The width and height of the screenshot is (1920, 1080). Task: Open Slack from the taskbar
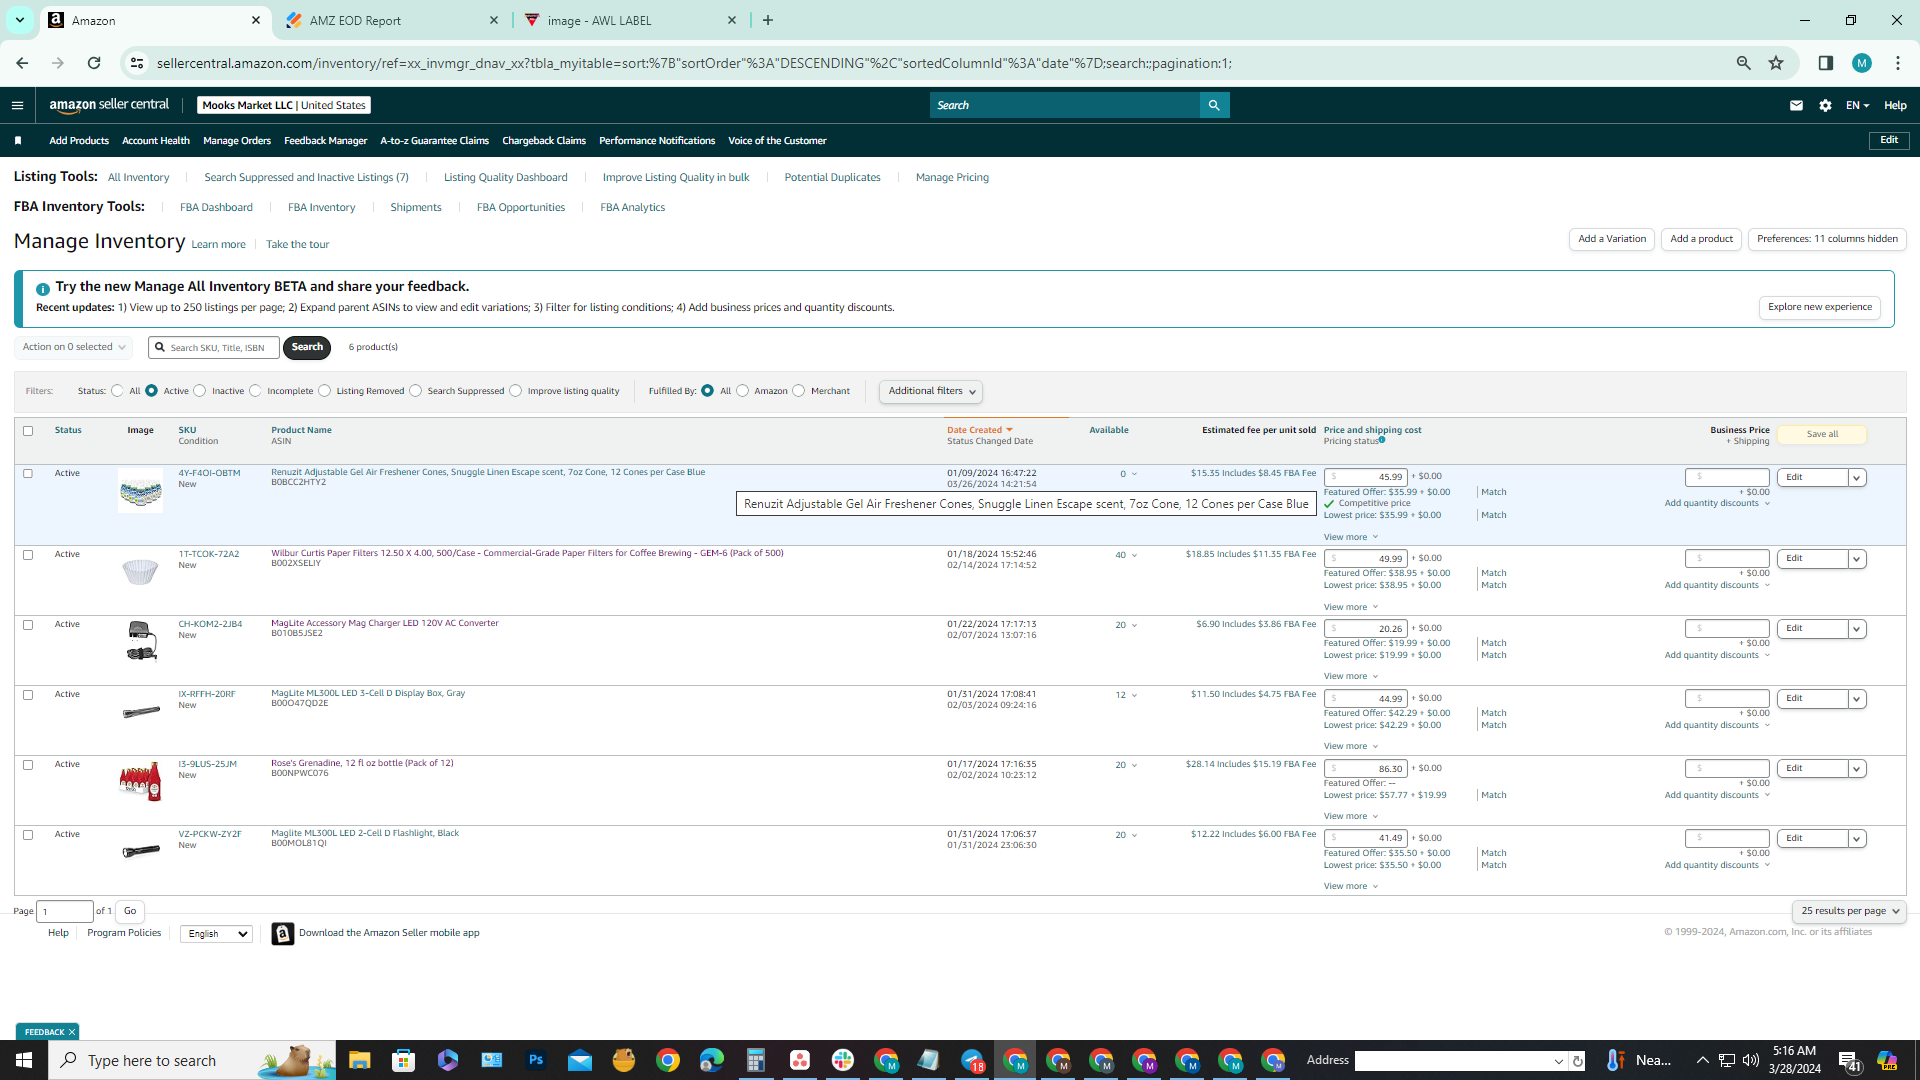pos(843,1060)
